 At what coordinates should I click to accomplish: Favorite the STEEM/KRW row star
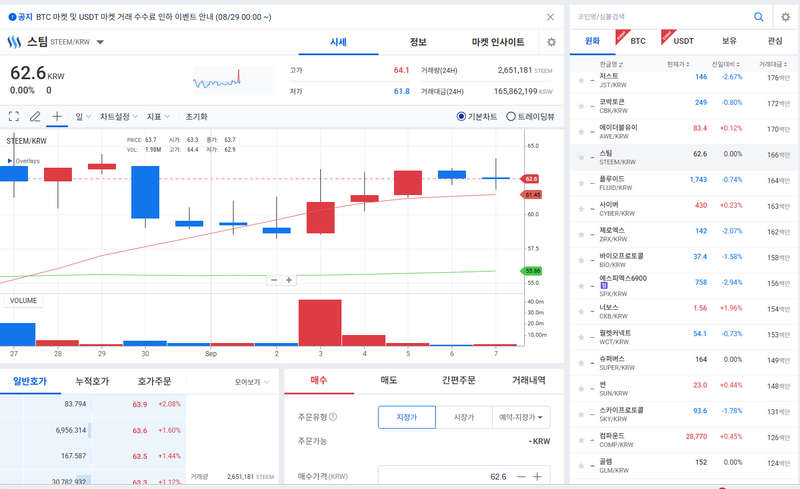581,158
